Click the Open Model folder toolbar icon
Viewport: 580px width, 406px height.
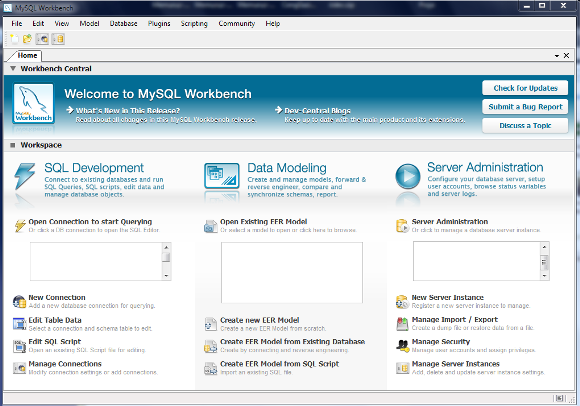tap(27, 39)
